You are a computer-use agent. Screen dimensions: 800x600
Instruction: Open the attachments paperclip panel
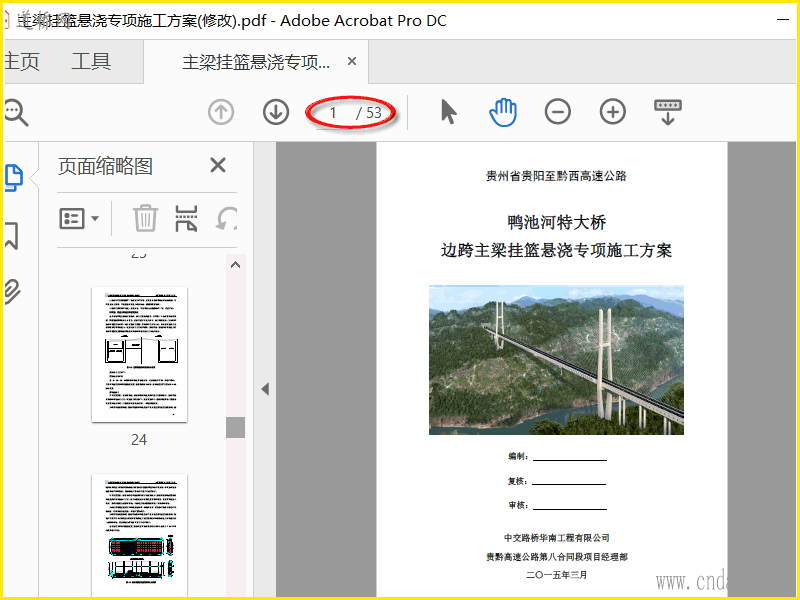click(13, 291)
